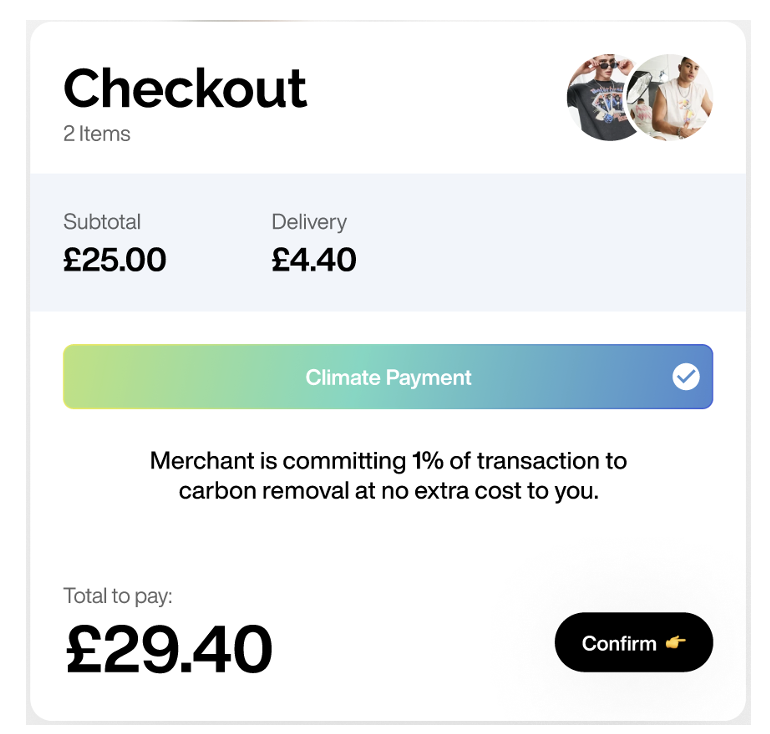Viewport: 770px width, 734px height.
Task: Click the pointing hand emoji on Confirm
Action: pyautogui.click(x=676, y=643)
